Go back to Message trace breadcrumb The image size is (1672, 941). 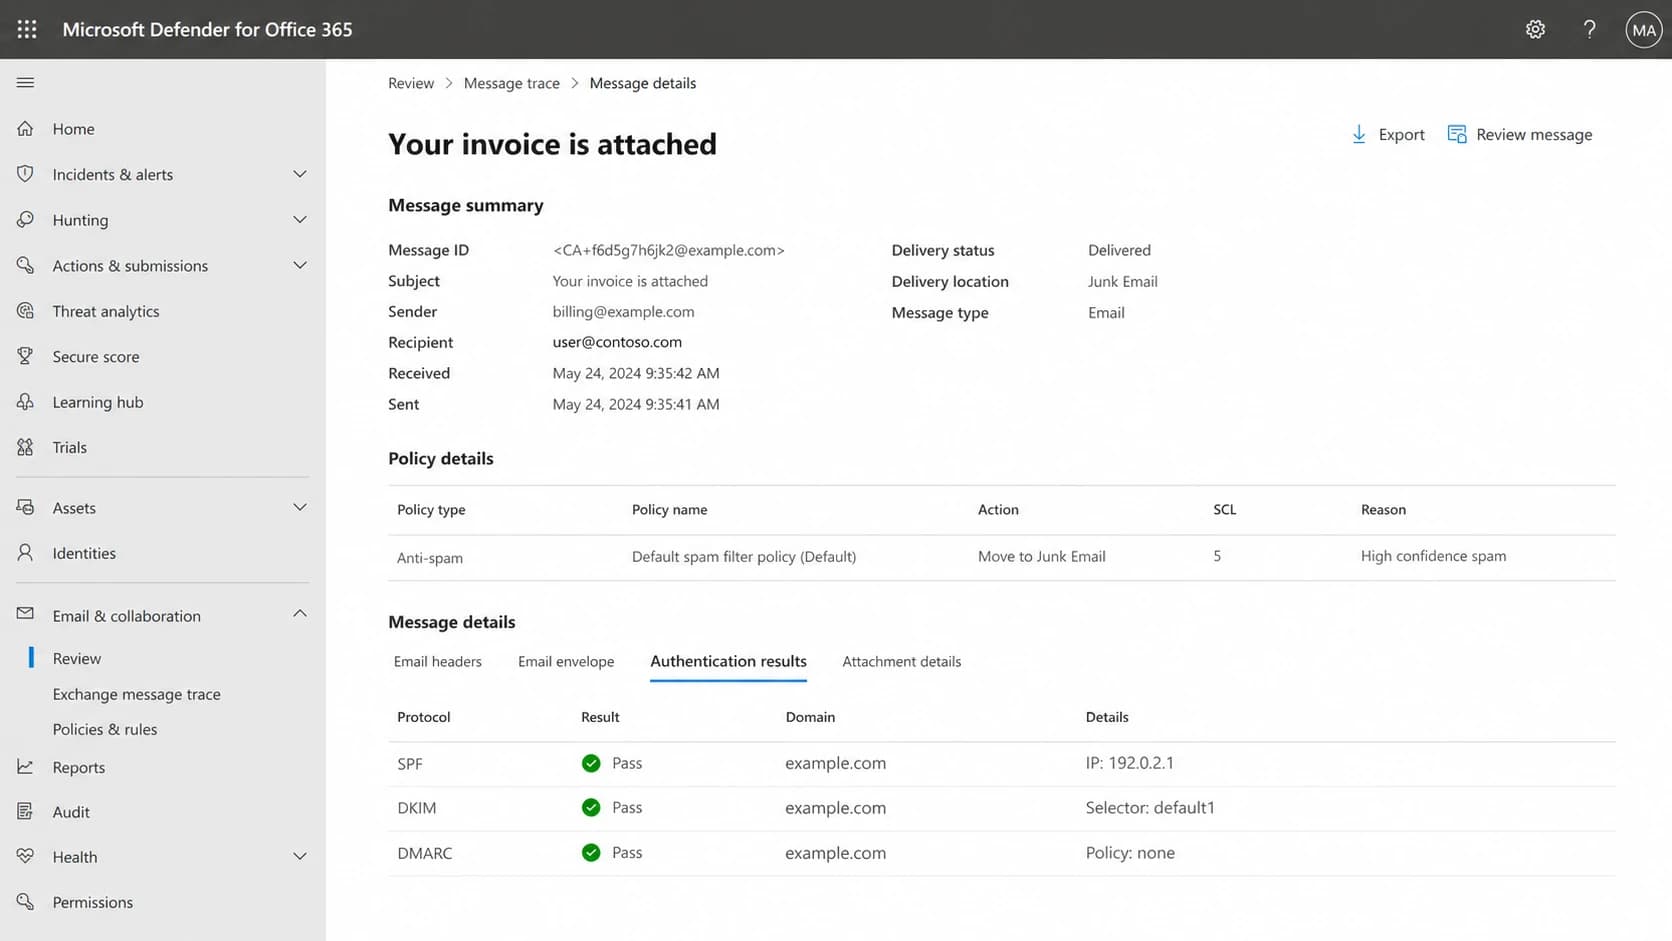[x=512, y=83]
